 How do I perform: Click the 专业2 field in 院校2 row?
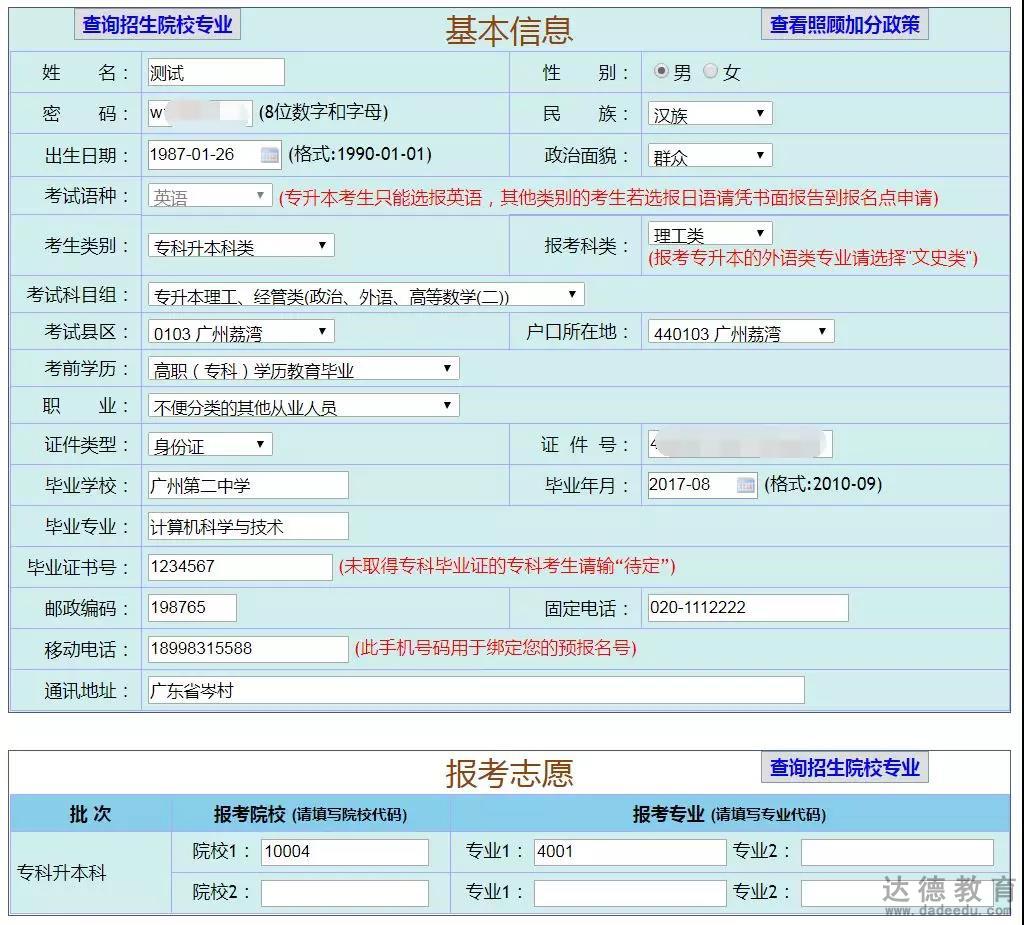(x=897, y=893)
